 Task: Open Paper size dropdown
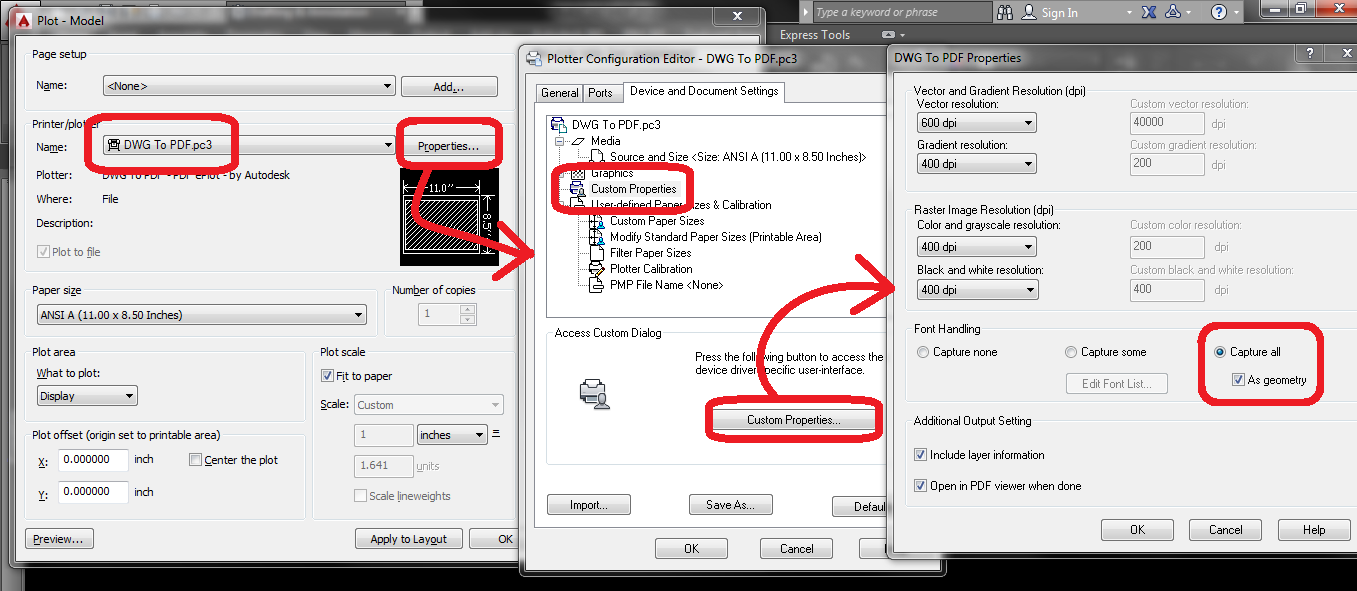200,315
